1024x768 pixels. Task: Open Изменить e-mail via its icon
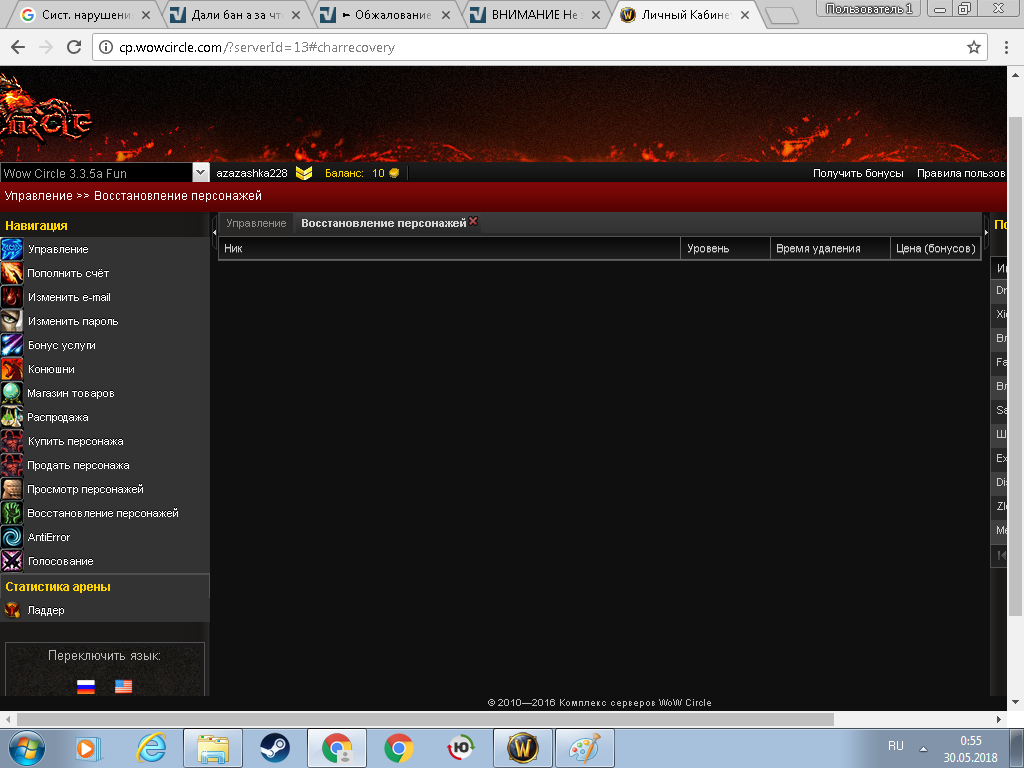pos(12,297)
